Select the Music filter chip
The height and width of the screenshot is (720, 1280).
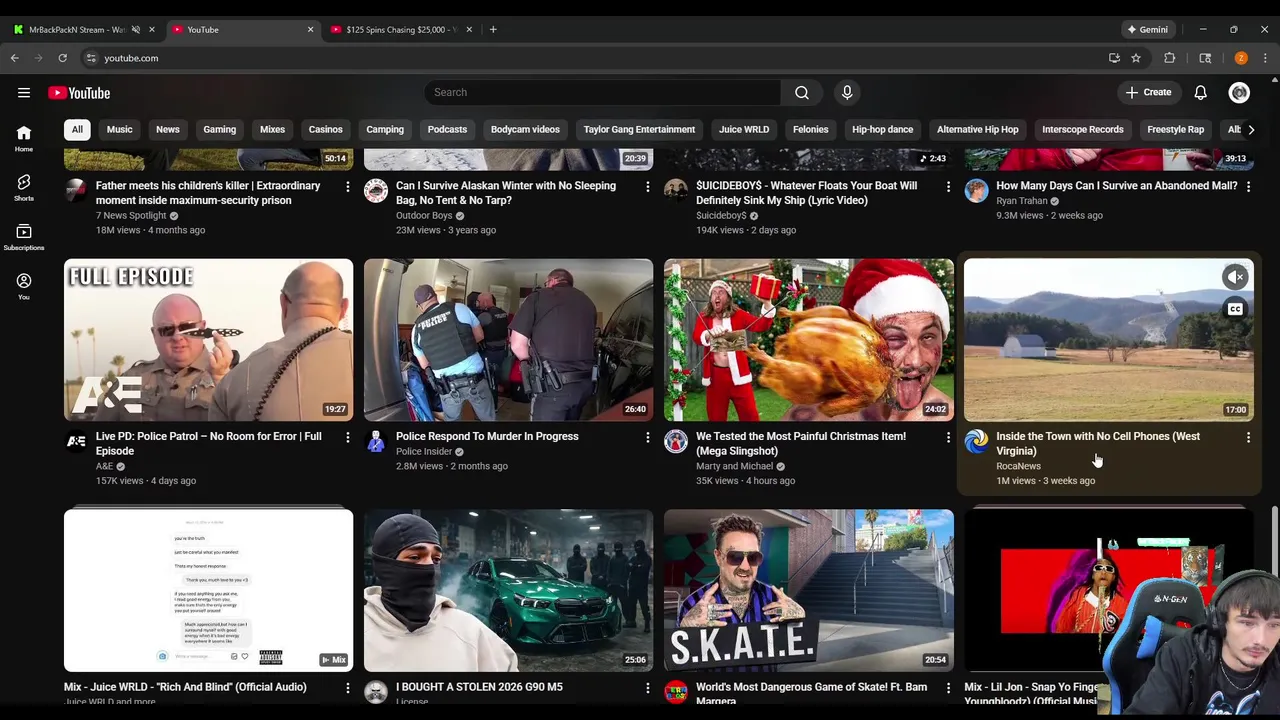point(119,129)
